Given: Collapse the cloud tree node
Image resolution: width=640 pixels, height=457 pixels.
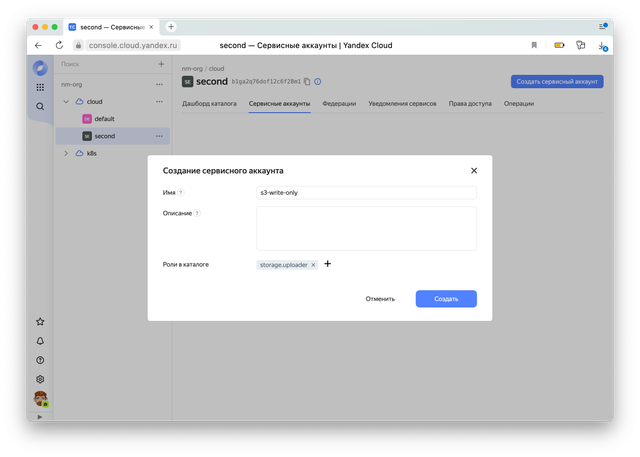Looking at the screenshot, I should point(66,101).
